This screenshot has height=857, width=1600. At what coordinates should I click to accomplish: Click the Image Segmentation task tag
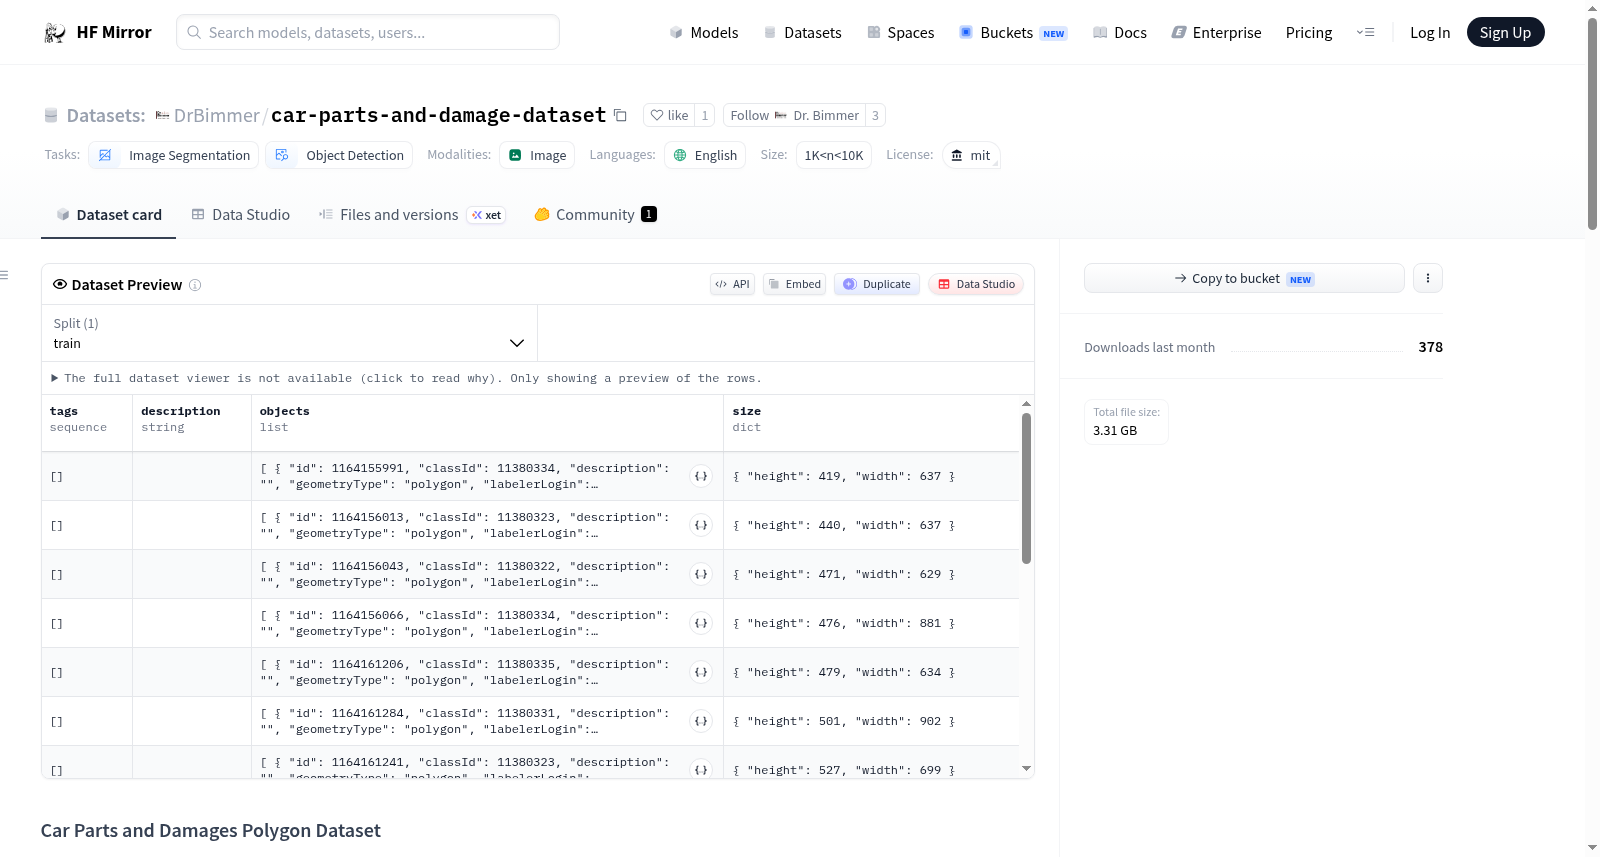click(174, 155)
